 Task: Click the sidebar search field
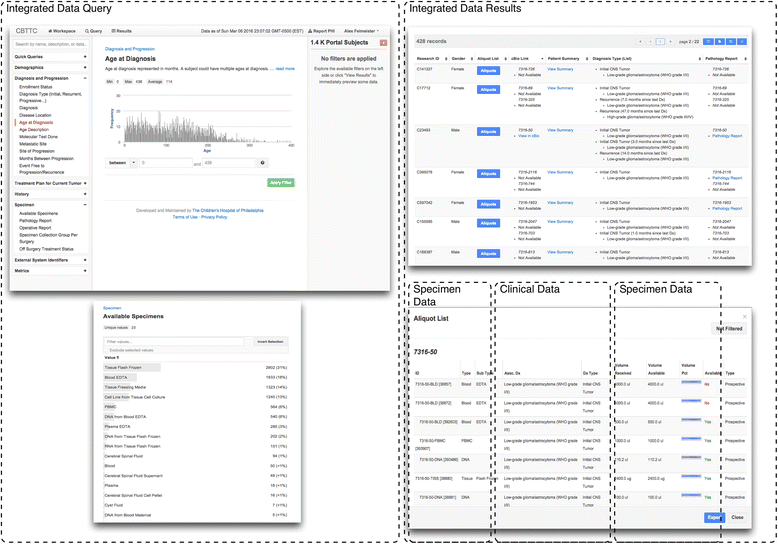pyautogui.click(x=51, y=44)
